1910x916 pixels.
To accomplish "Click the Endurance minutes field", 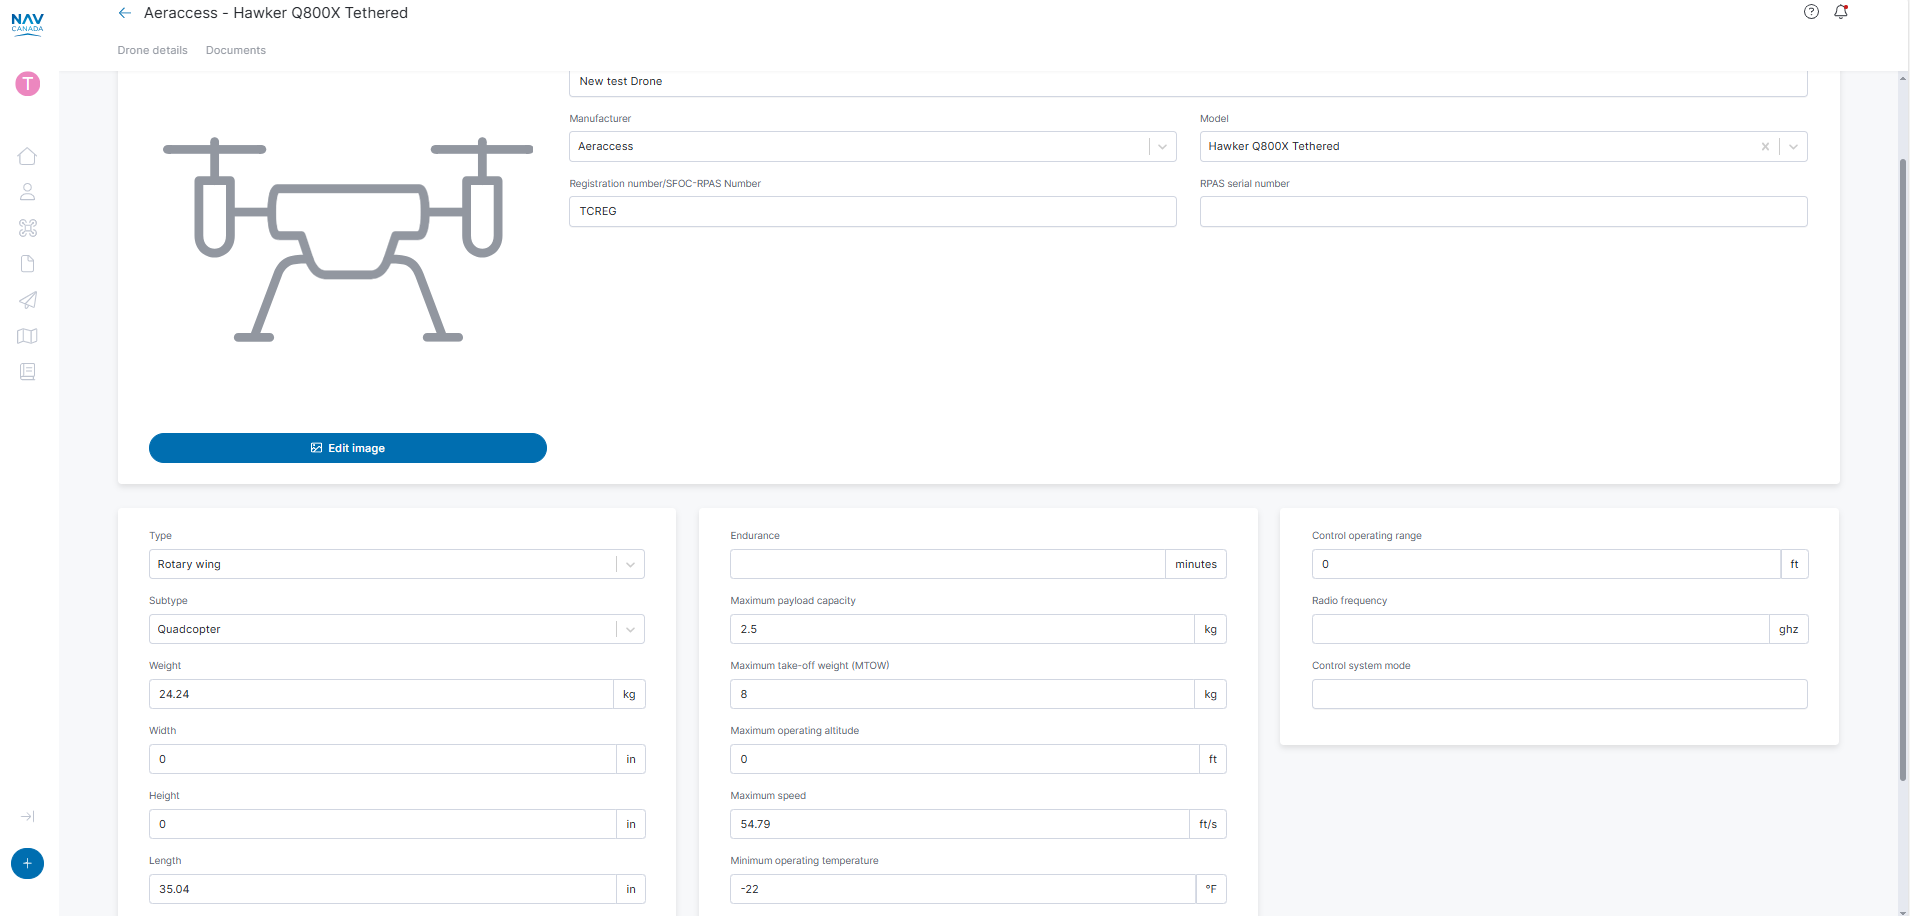I will pos(947,564).
